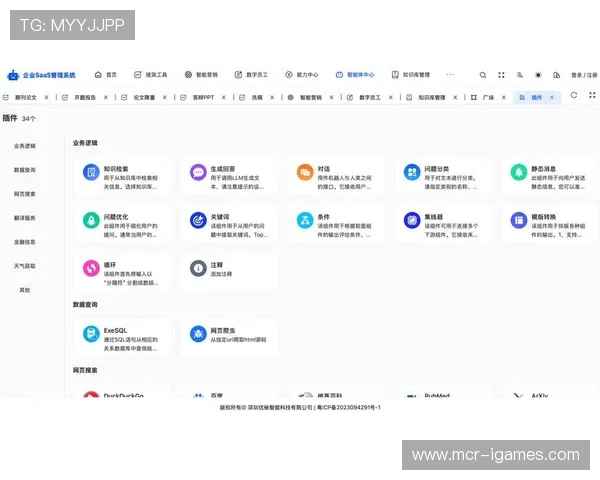Toggle the light/dark theme sun icon
600x480 pixels.
(x=538, y=75)
